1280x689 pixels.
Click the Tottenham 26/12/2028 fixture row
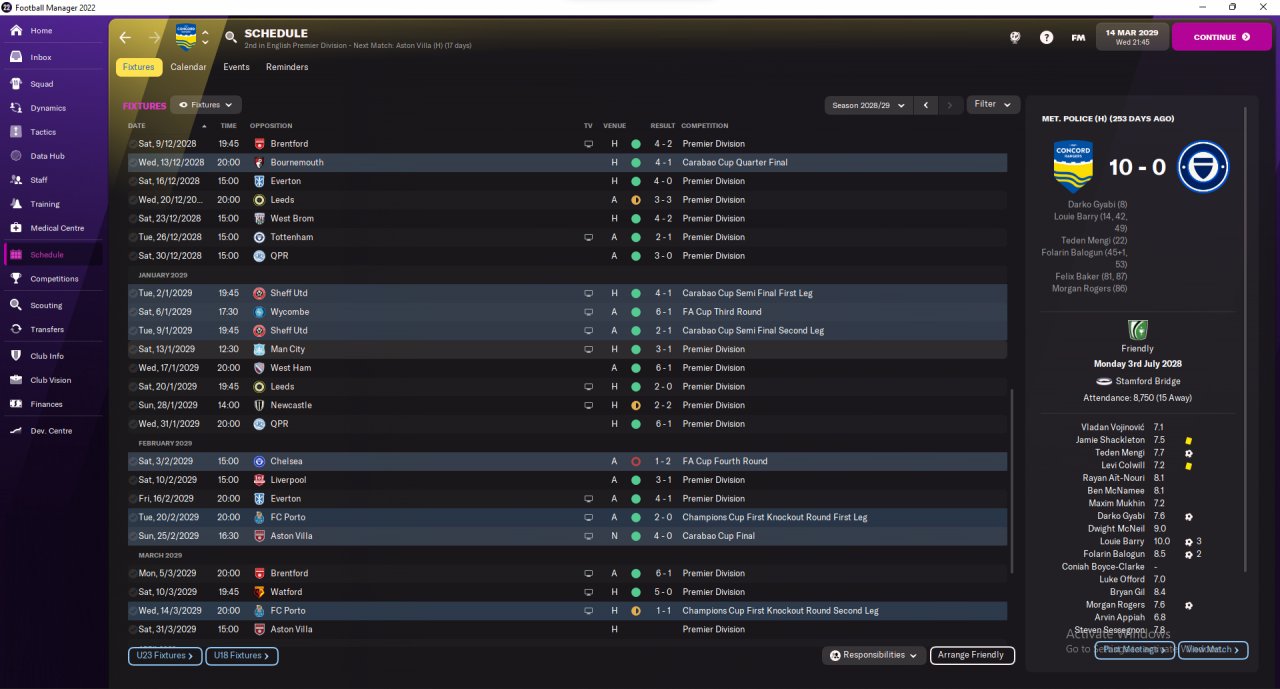pos(567,237)
